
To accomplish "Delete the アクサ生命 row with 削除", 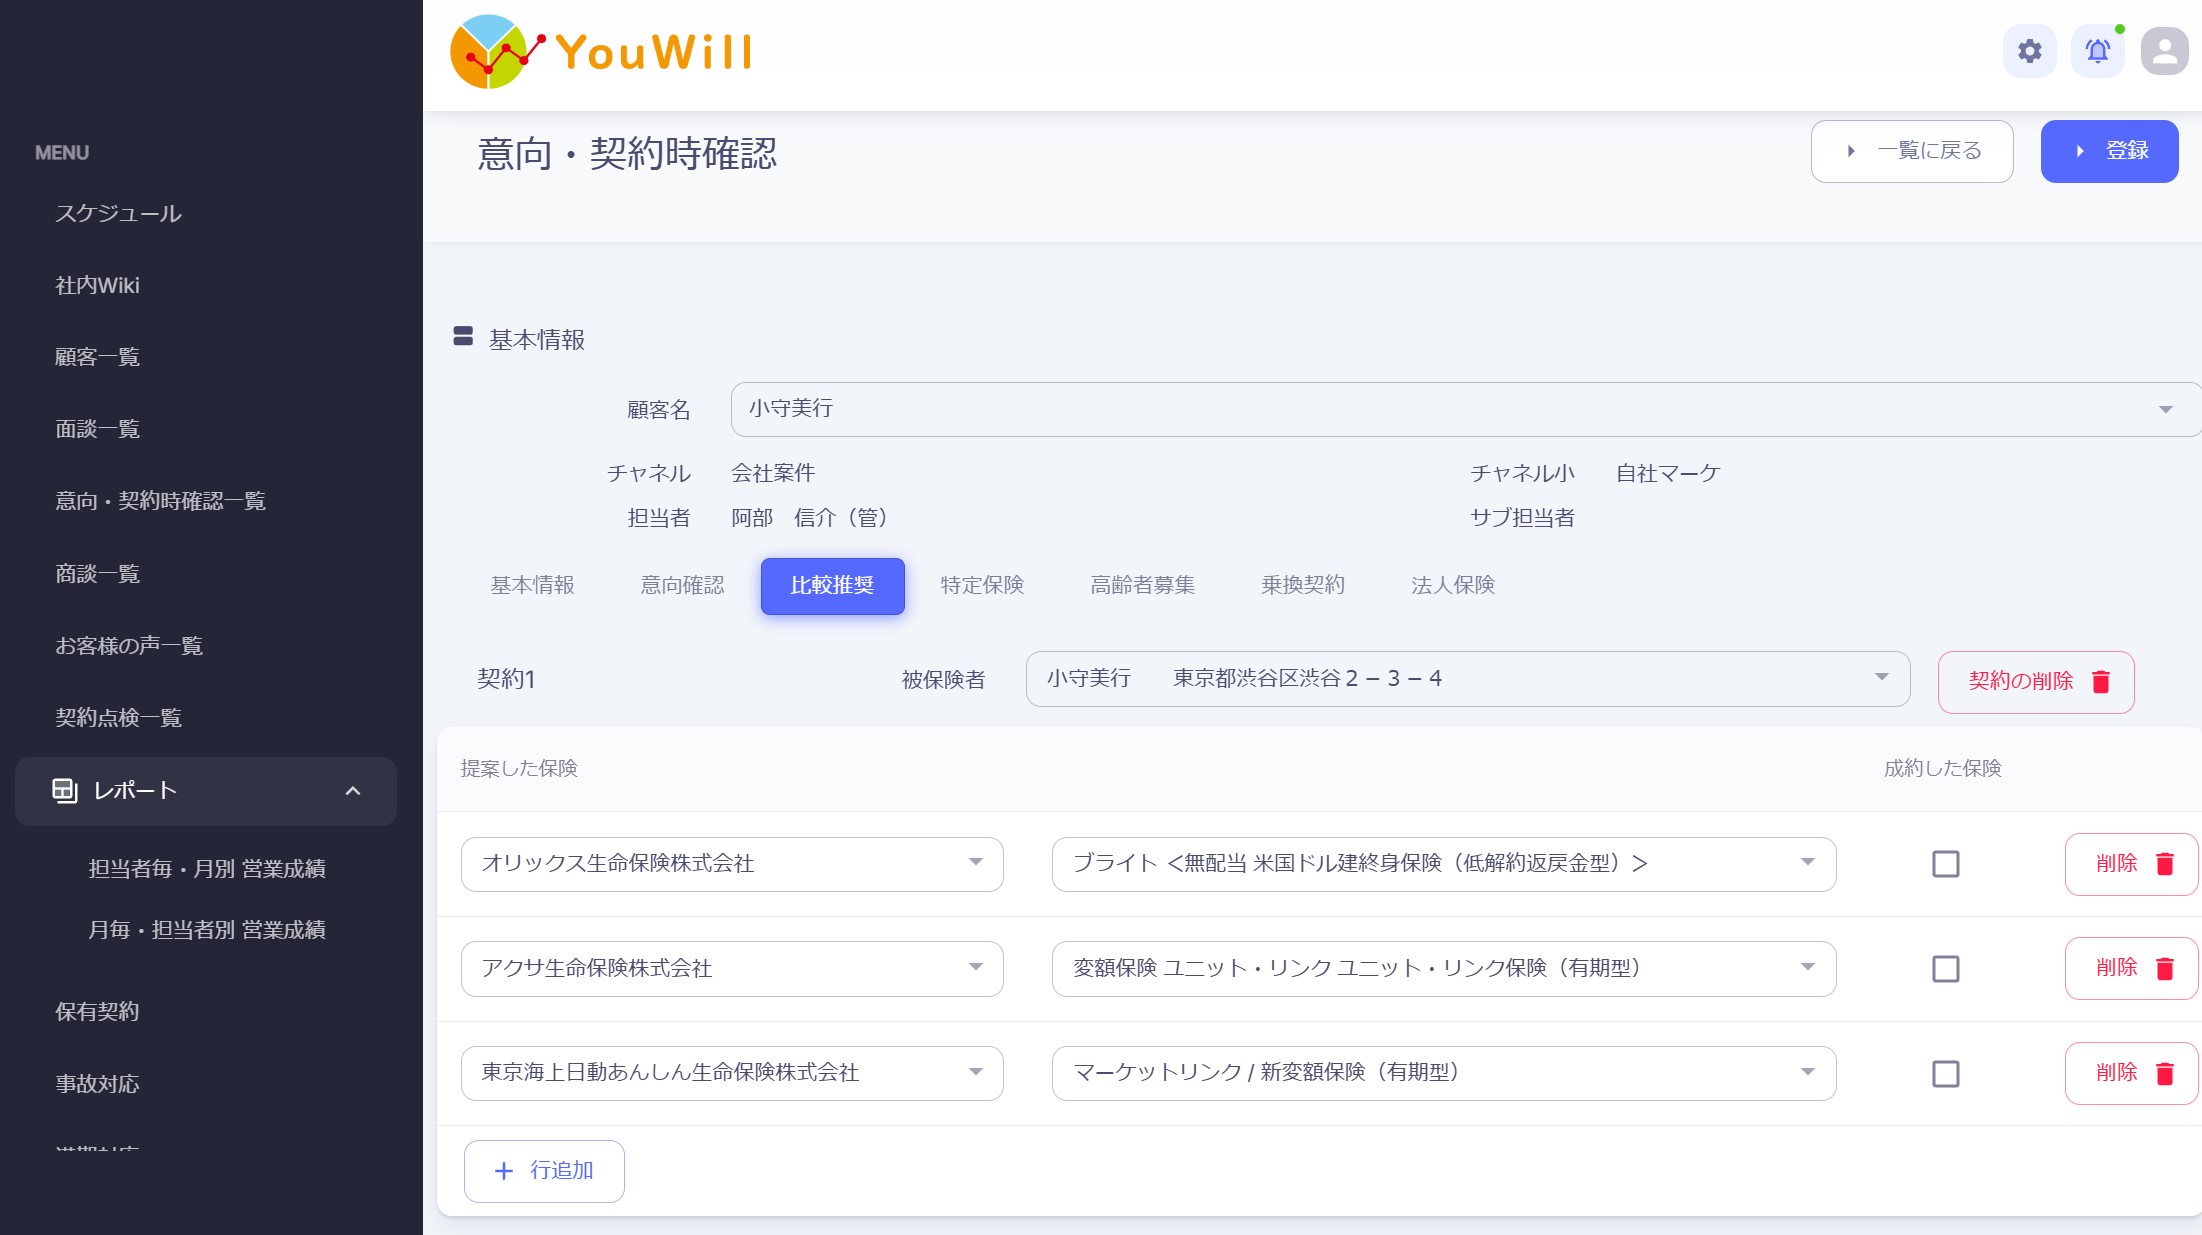I will pos(2132,969).
